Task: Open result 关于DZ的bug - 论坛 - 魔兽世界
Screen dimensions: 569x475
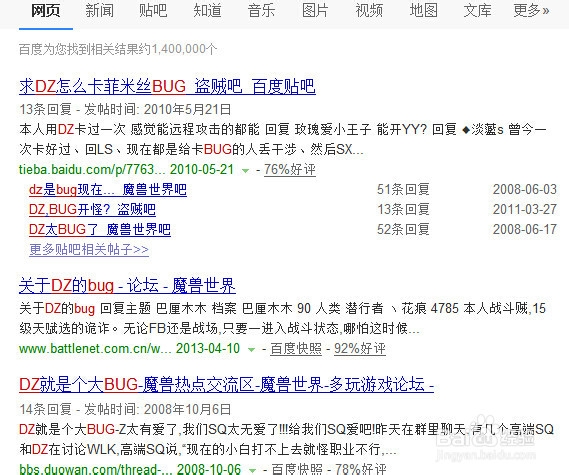Action: (x=127, y=286)
